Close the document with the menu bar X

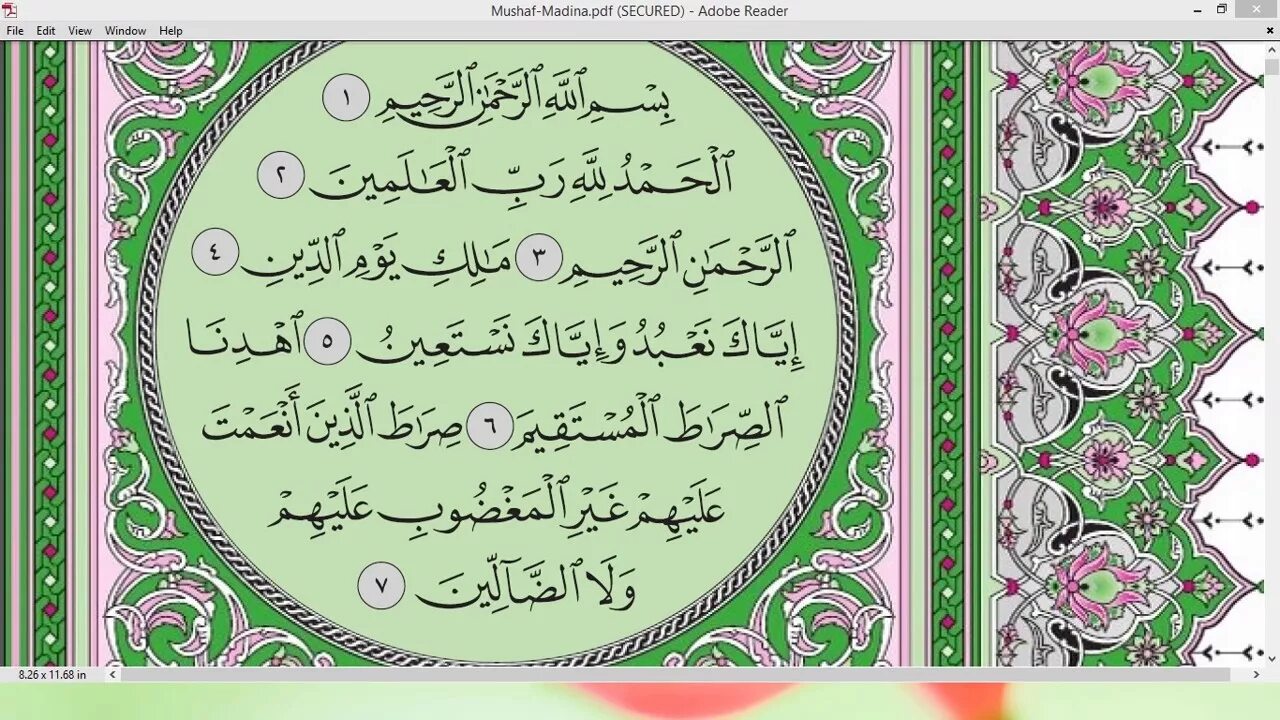click(1270, 31)
